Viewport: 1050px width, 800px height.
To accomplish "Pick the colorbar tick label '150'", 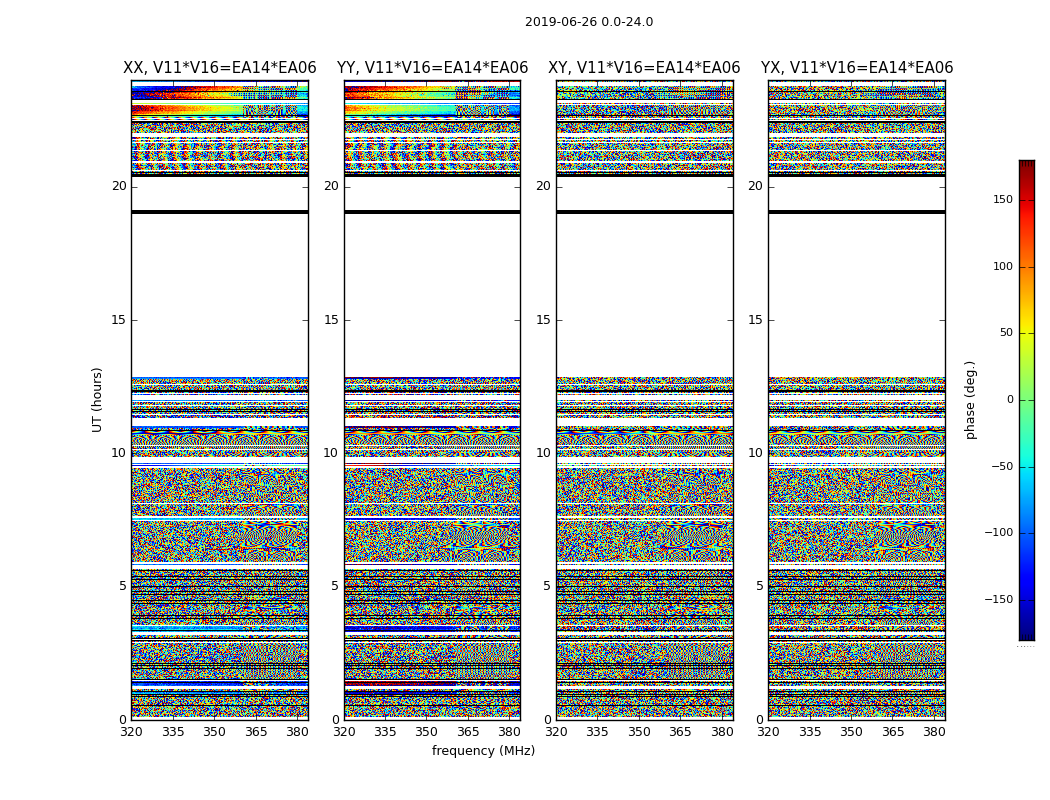I will (1002, 199).
